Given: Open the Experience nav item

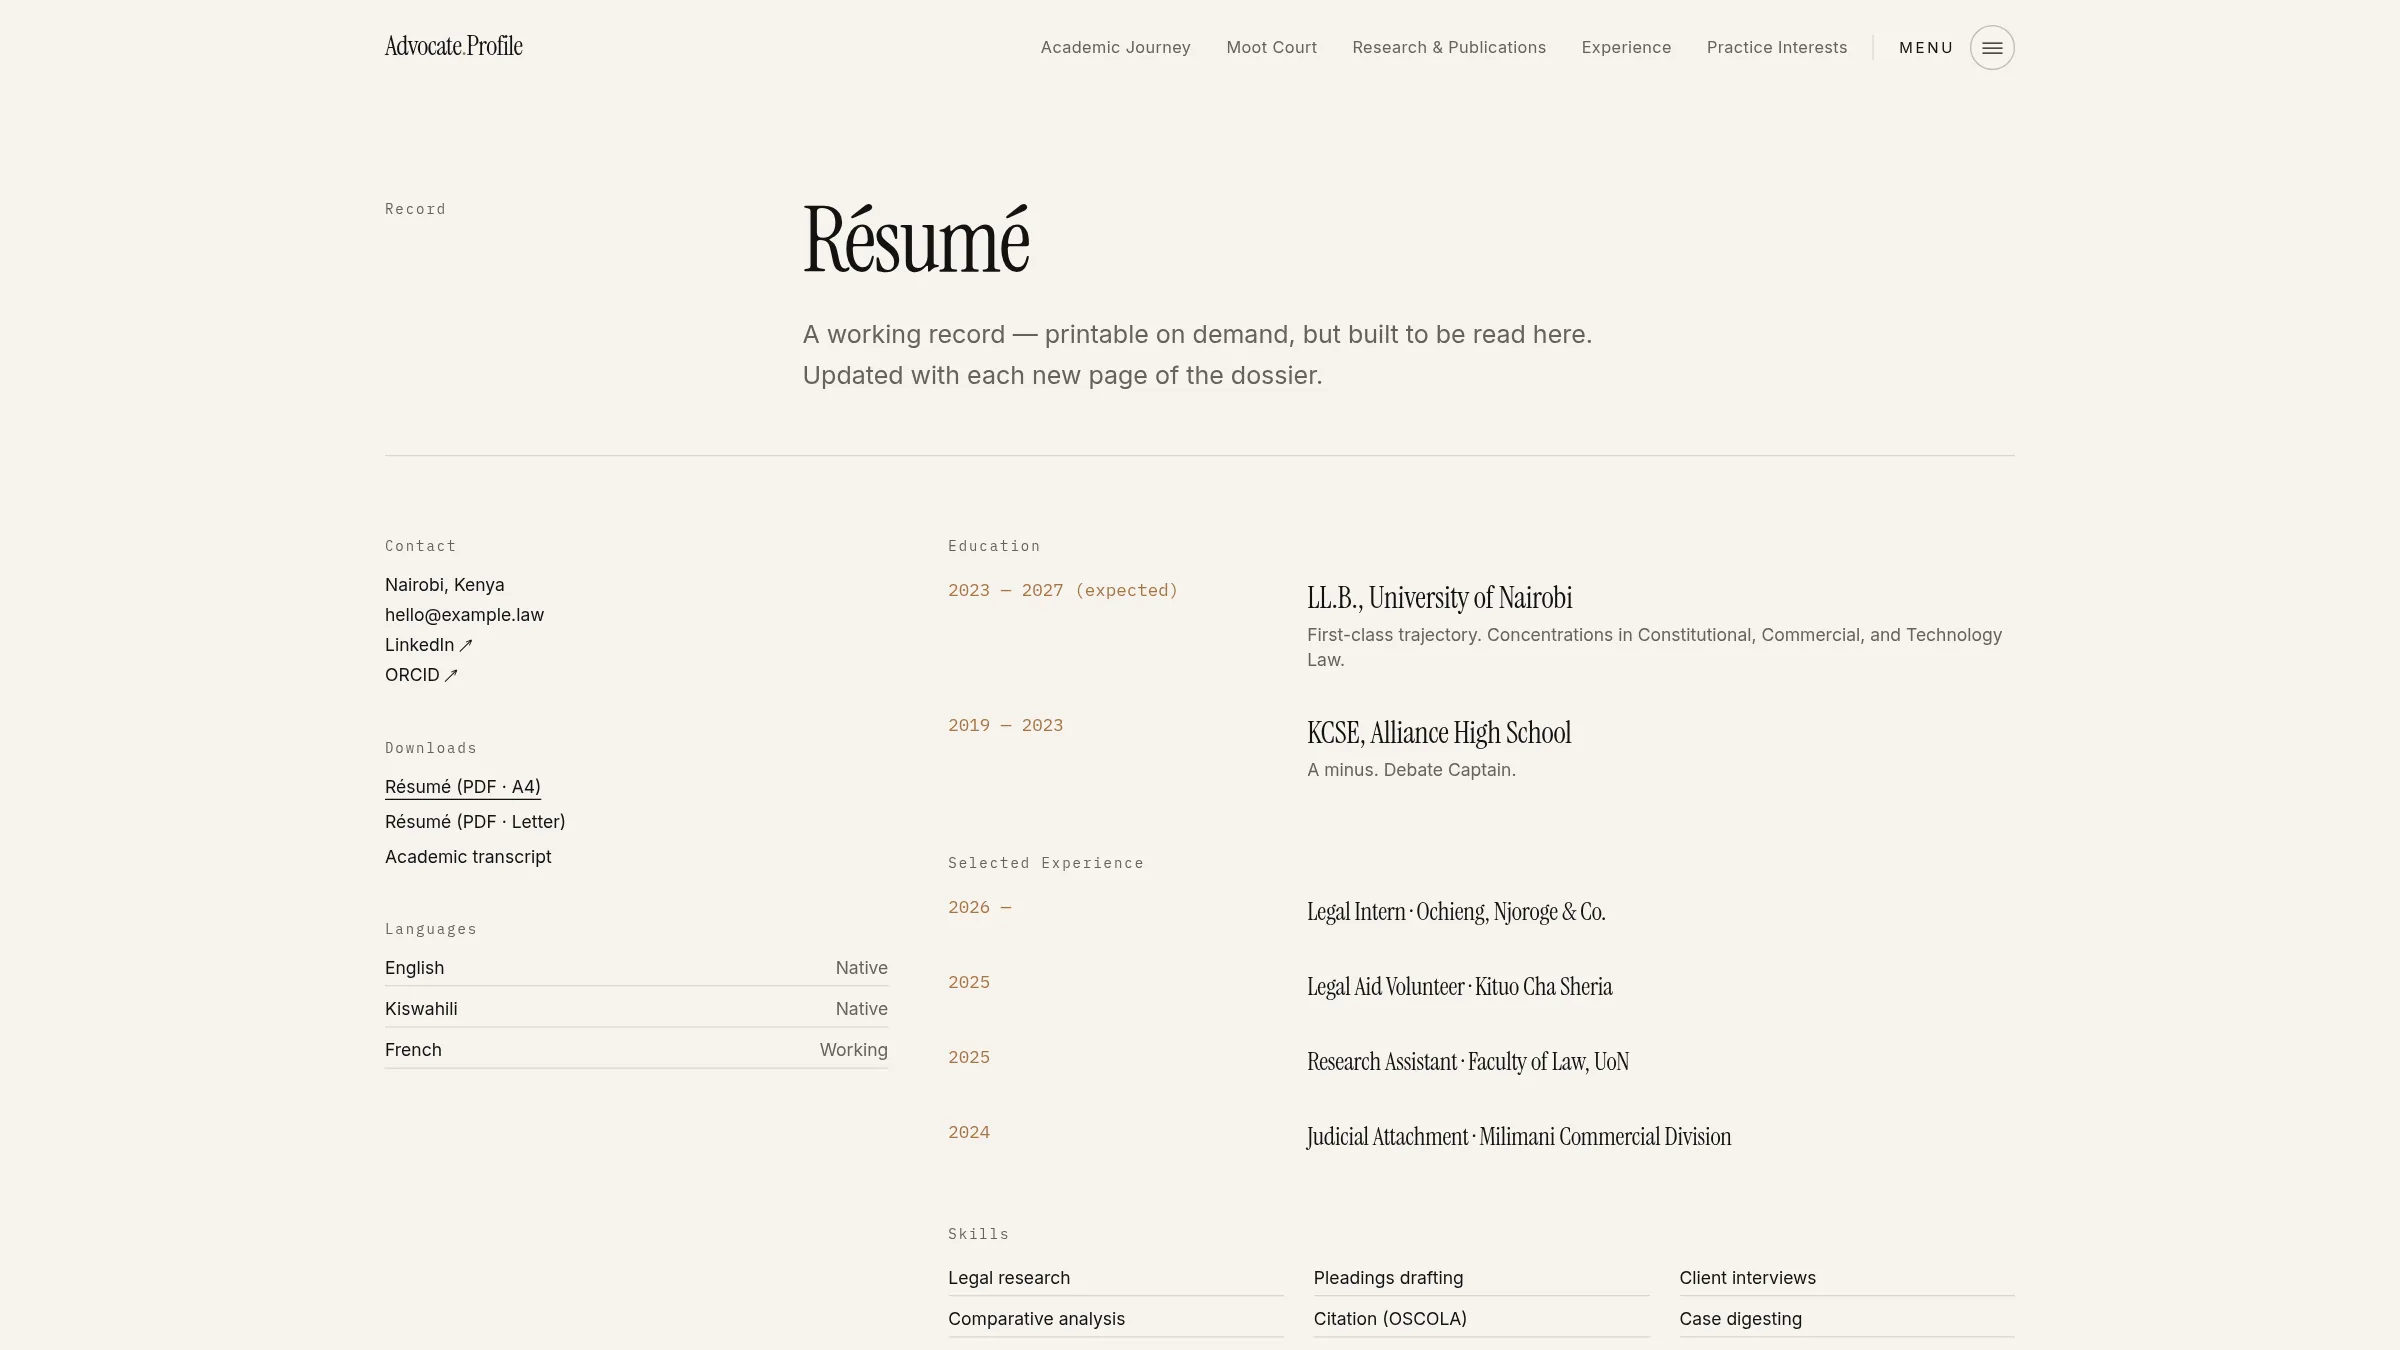Looking at the screenshot, I should (1626, 47).
